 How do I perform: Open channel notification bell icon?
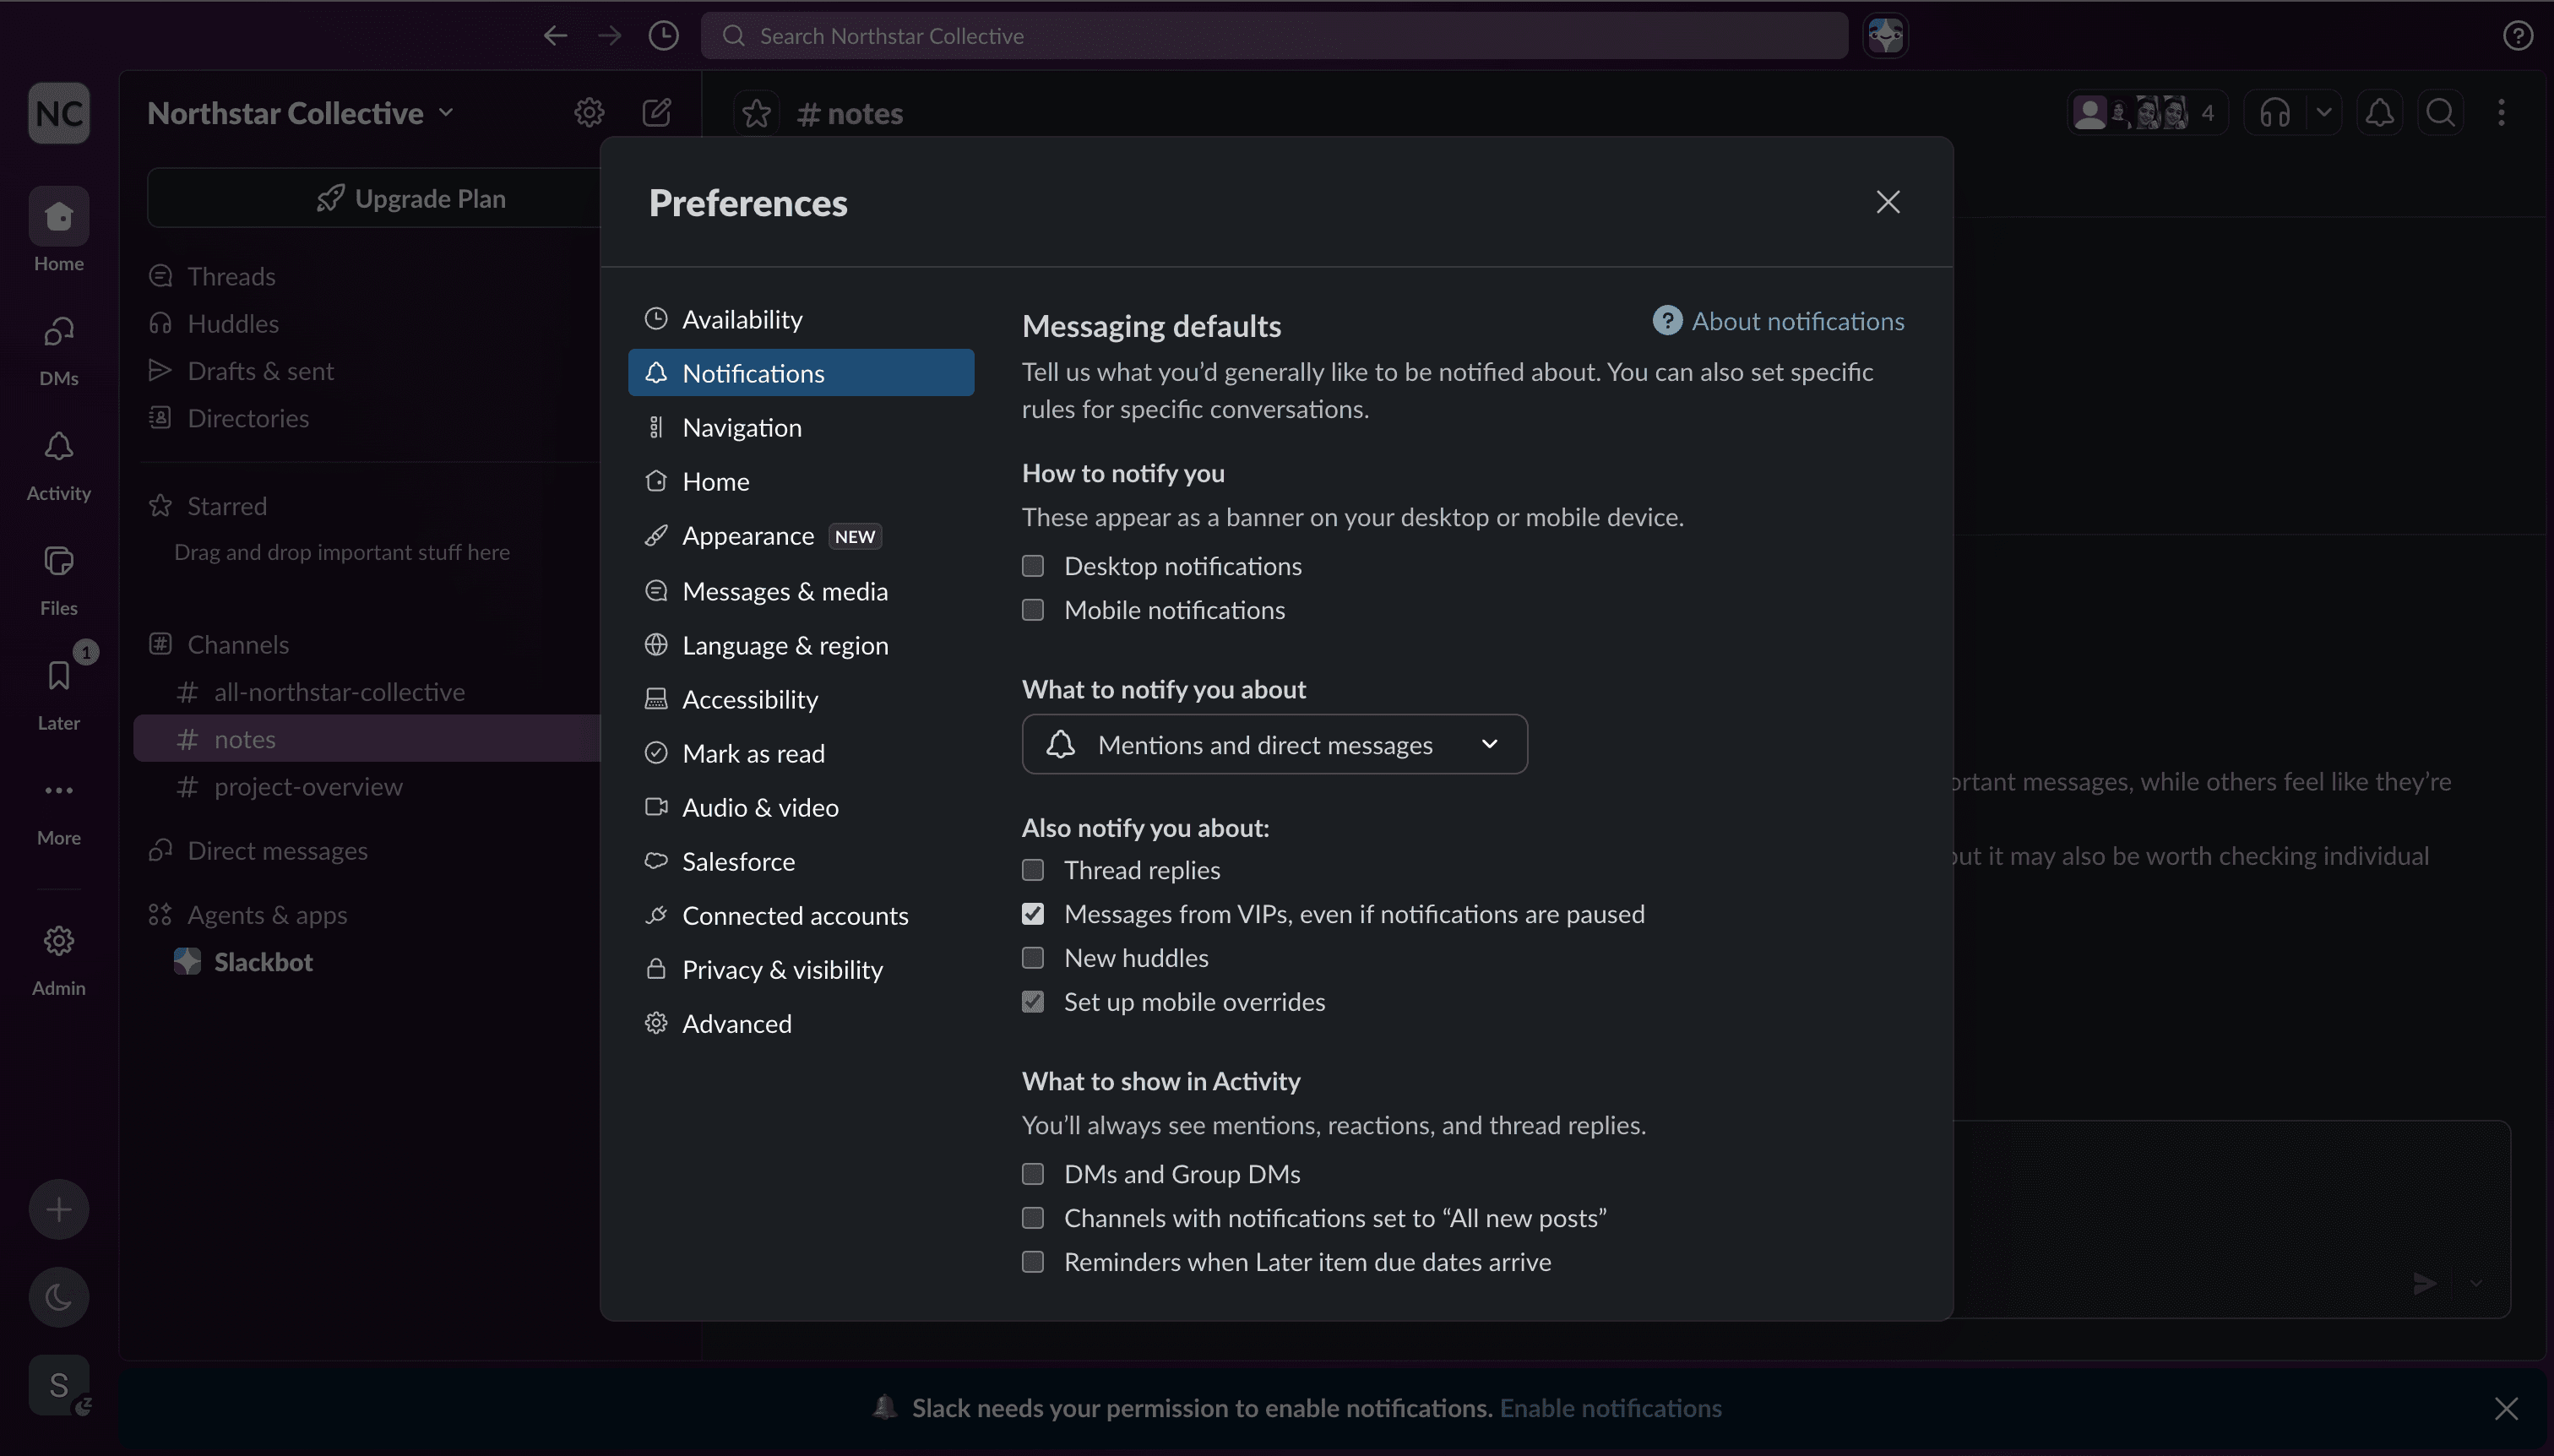pyautogui.click(x=2380, y=113)
